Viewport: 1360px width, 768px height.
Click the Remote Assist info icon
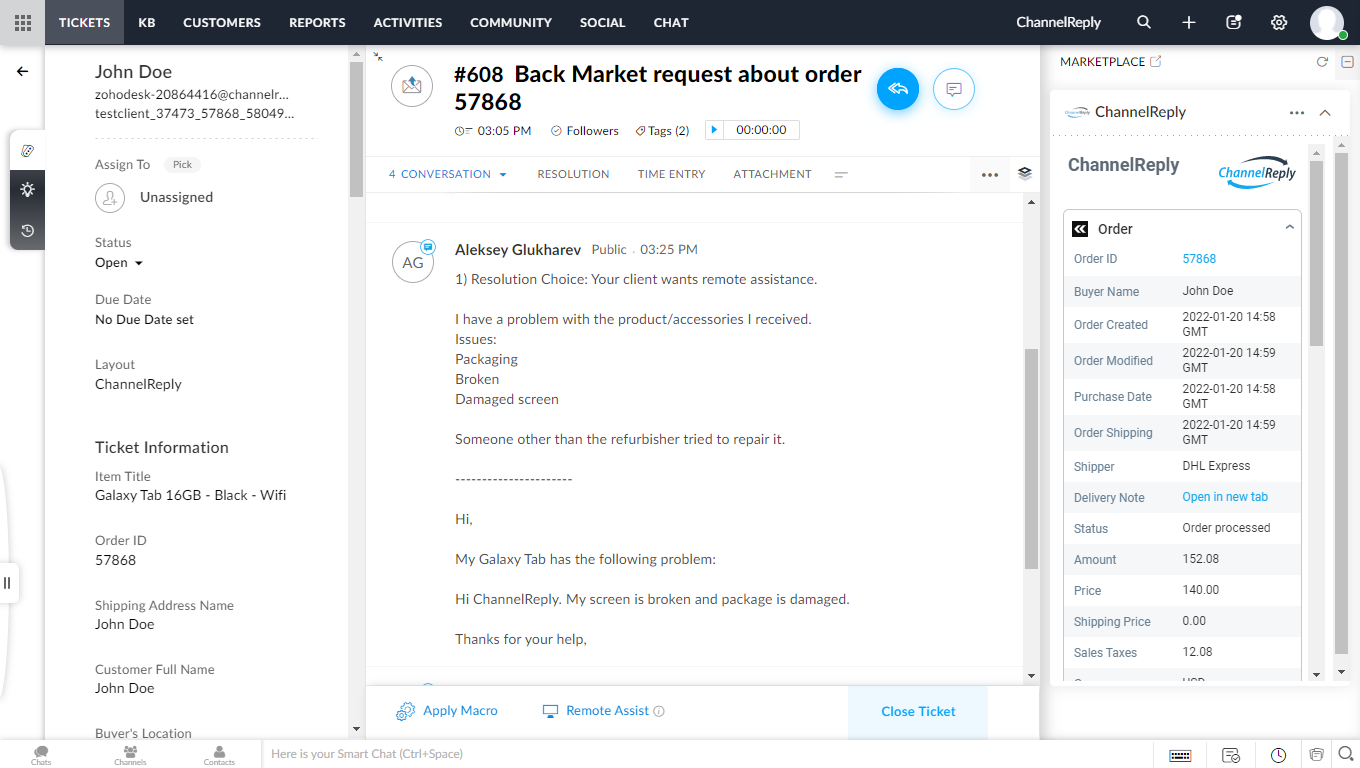pos(659,711)
